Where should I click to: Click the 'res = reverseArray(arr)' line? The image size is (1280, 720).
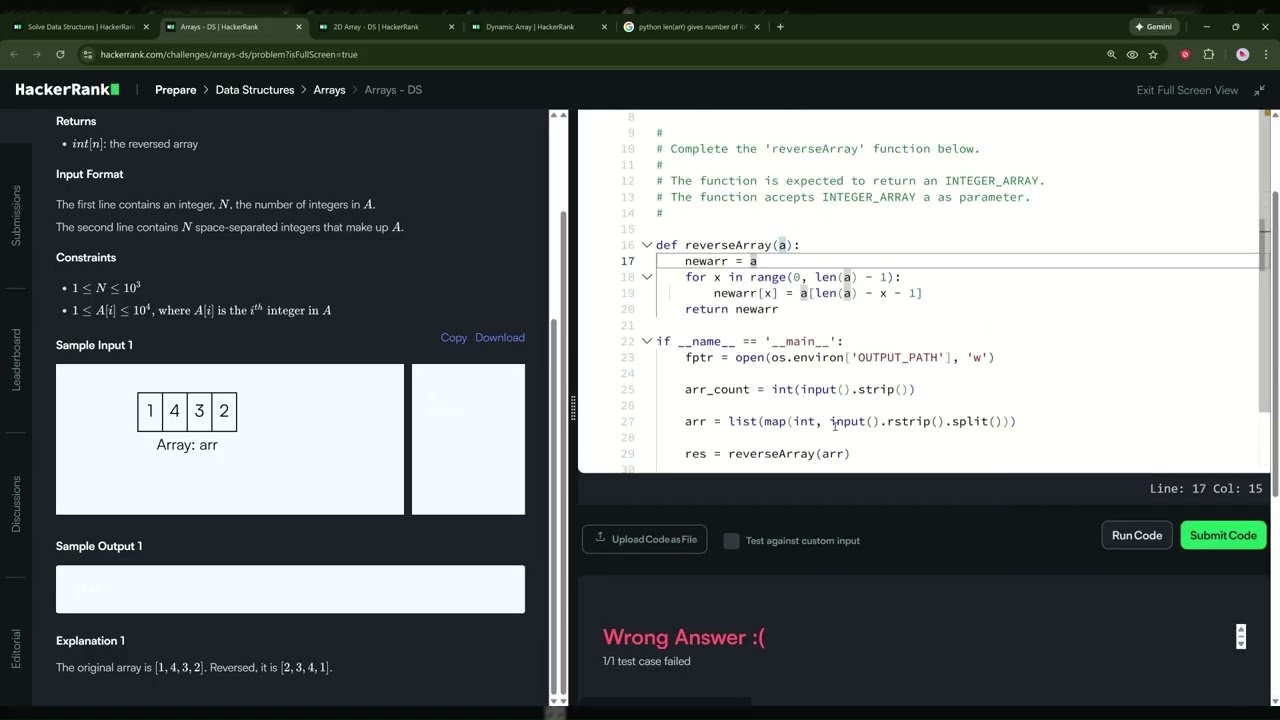pyautogui.click(x=767, y=453)
